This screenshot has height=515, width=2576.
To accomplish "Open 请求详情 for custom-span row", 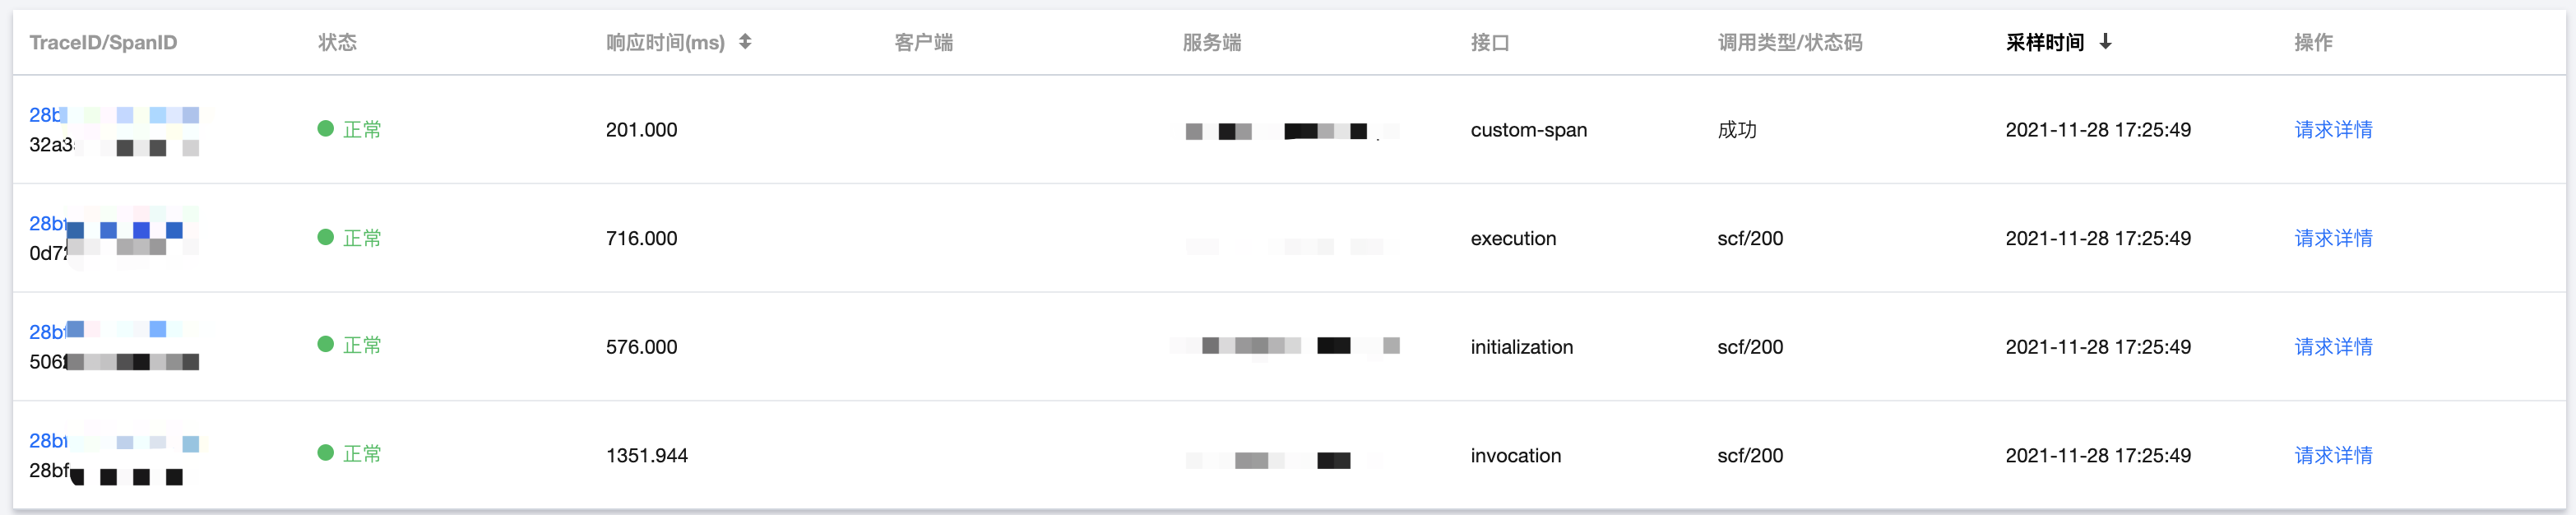I will (x=2333, y=130).
